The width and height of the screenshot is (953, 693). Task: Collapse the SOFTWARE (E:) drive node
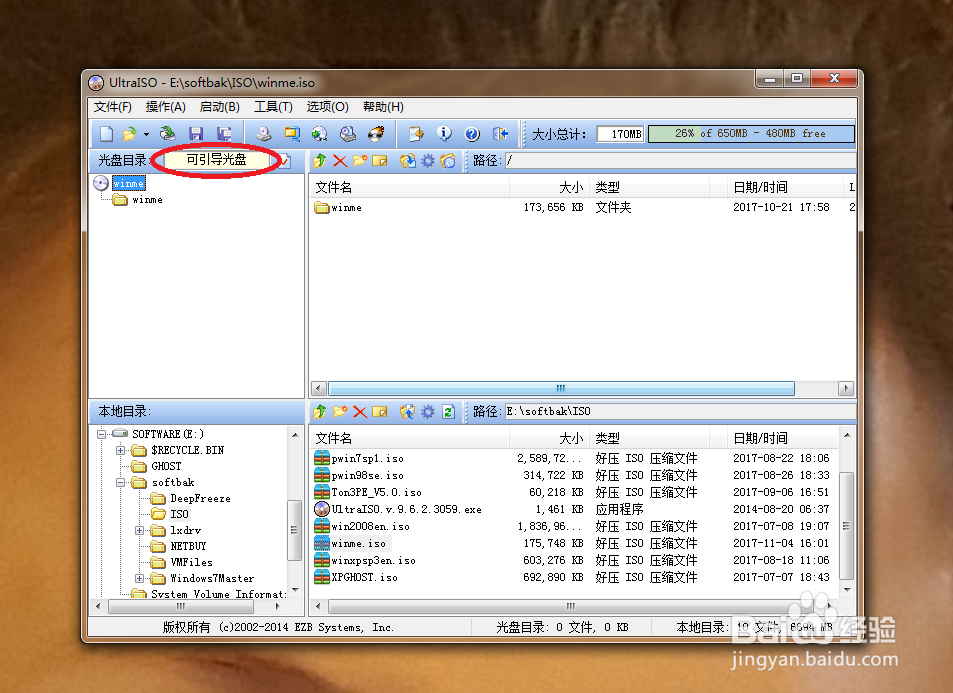[101, 434]
